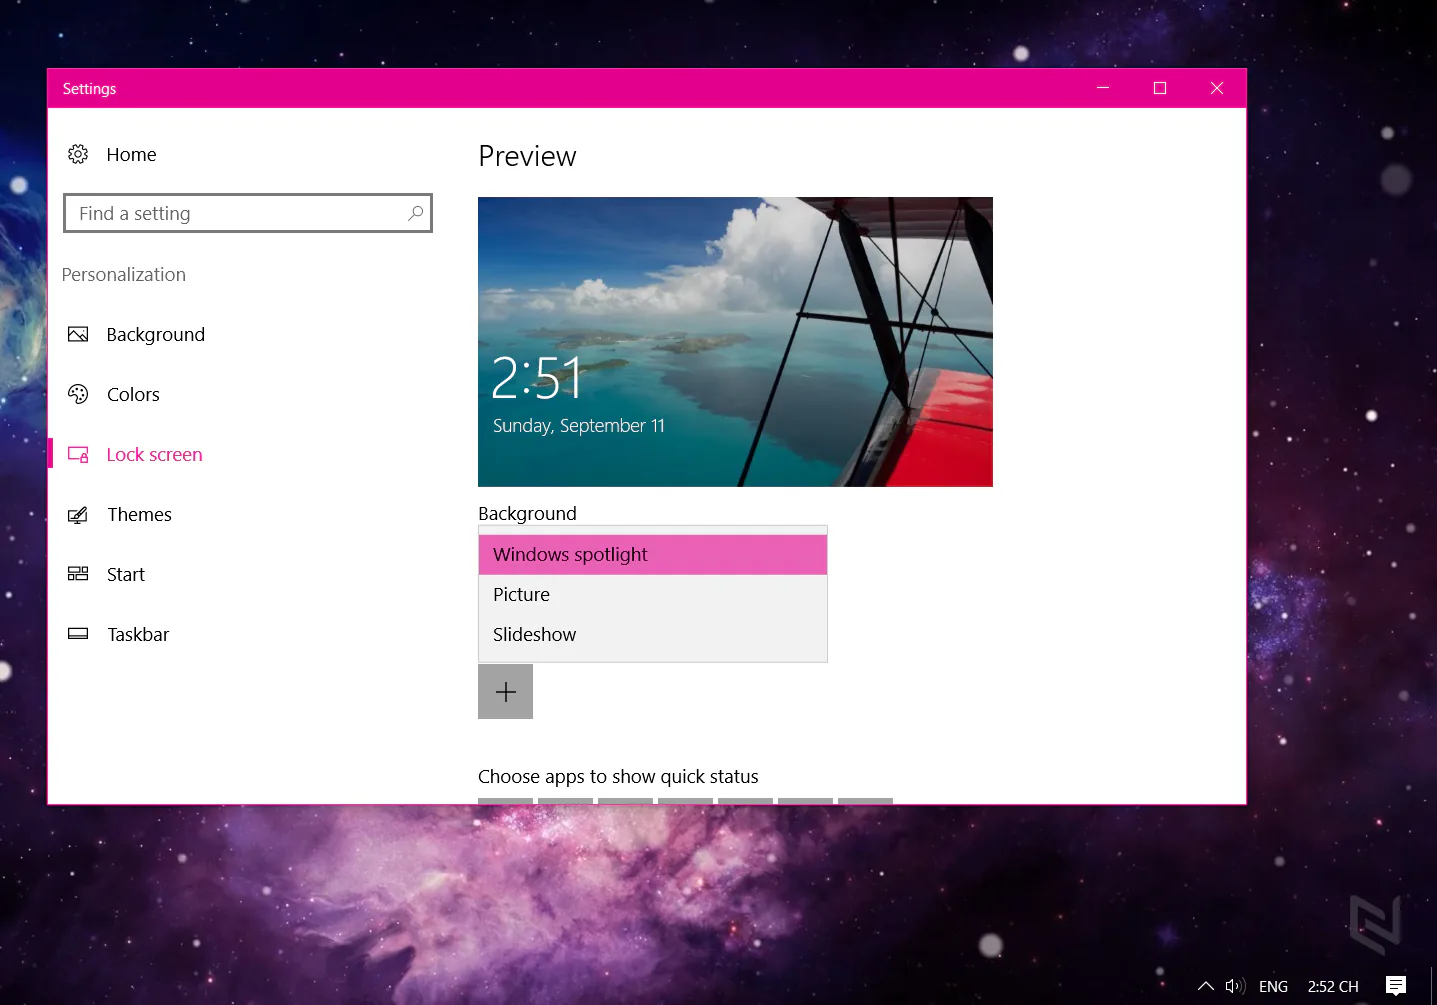1437x1005 pixels.
Task: Click the Themes brush icon
Action: [x=78, y=514]
